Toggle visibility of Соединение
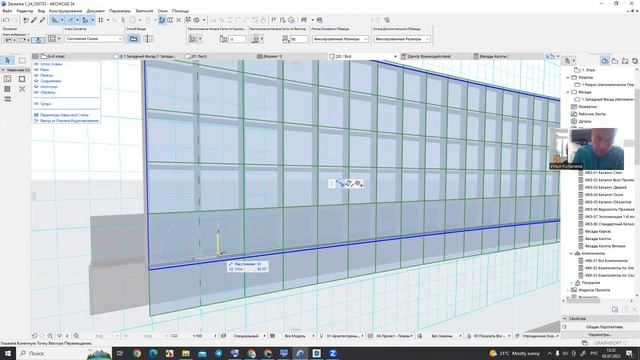 36,81
